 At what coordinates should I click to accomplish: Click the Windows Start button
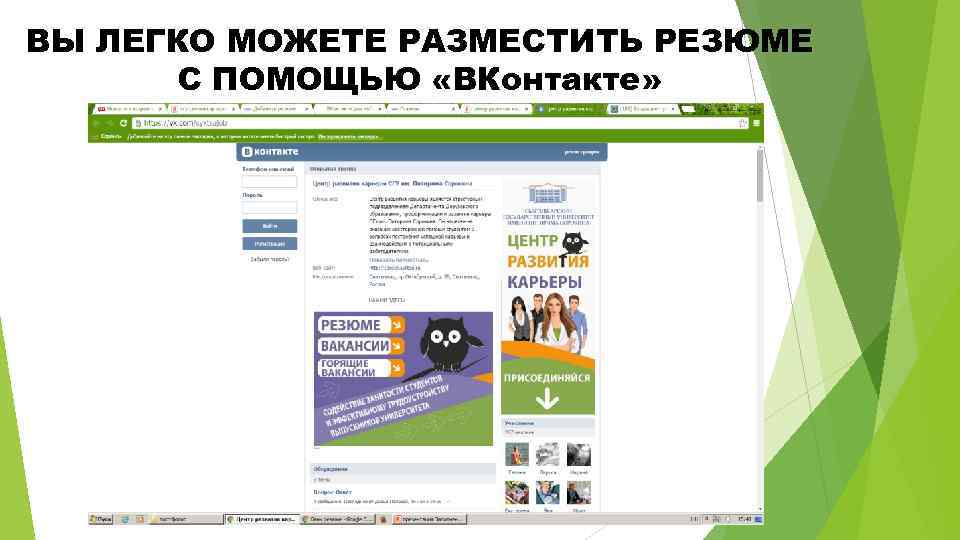coord(101,519)
